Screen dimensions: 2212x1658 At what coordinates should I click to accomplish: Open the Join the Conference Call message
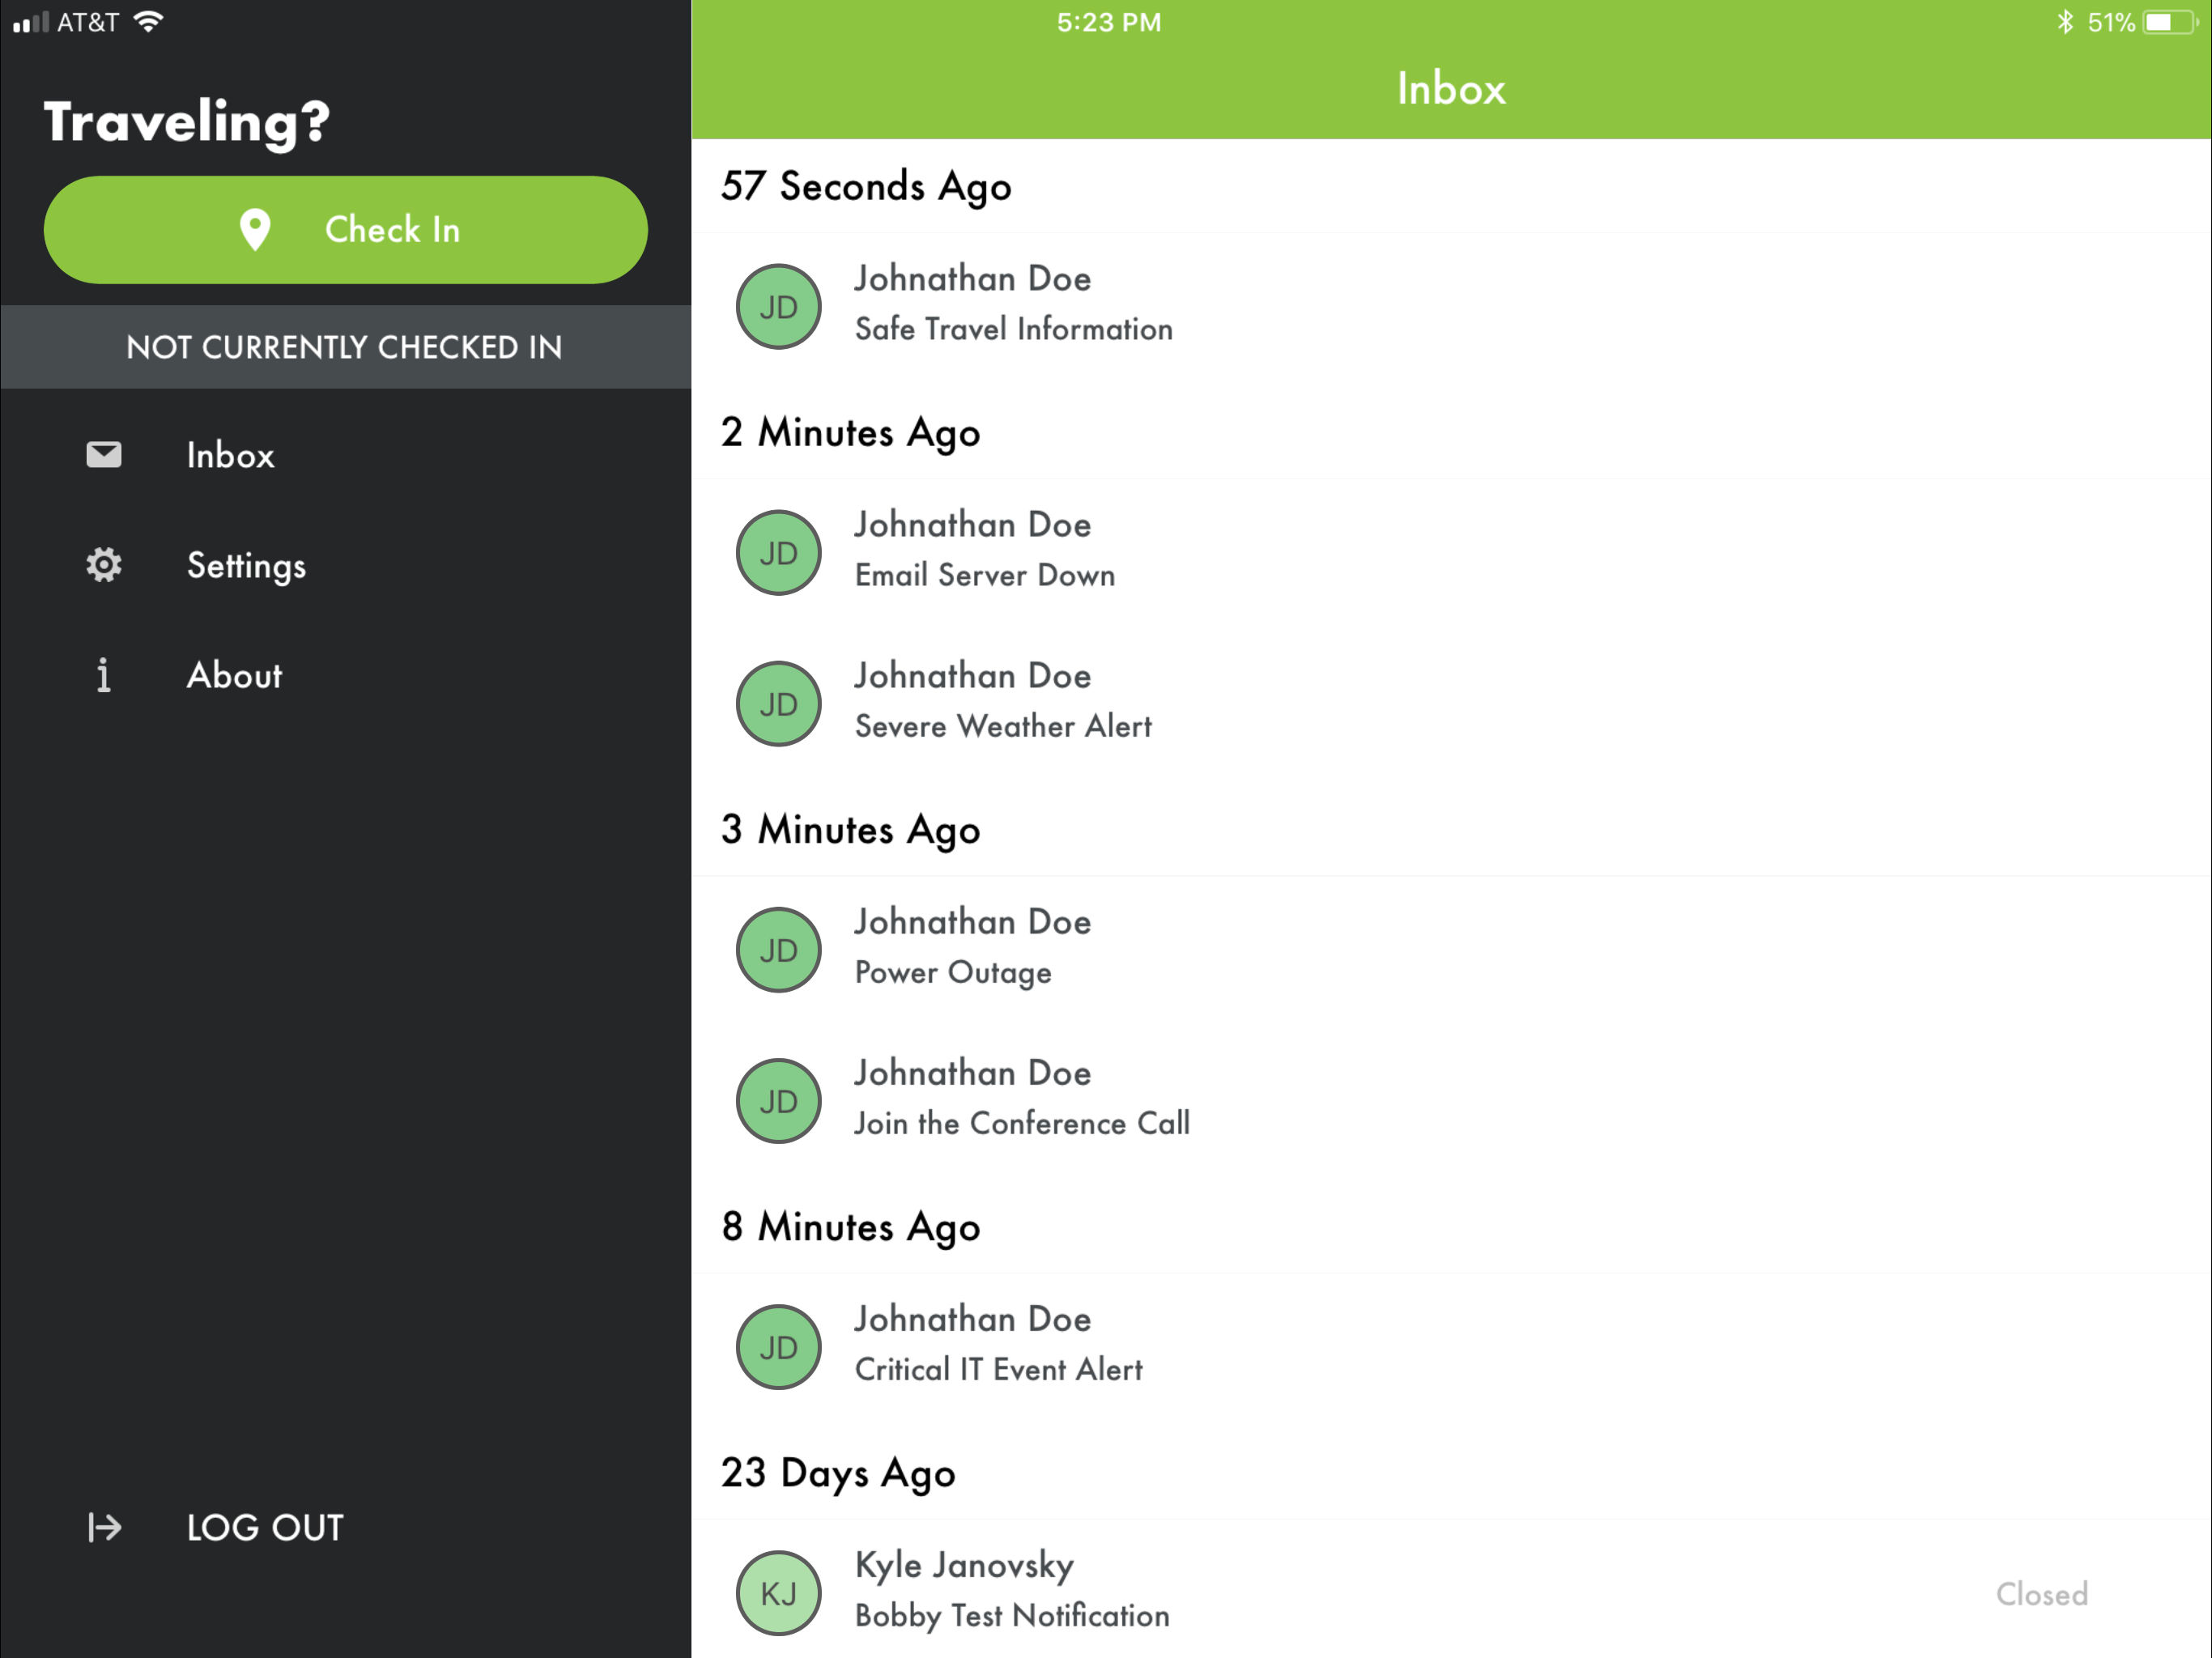click(1451, 1100)
